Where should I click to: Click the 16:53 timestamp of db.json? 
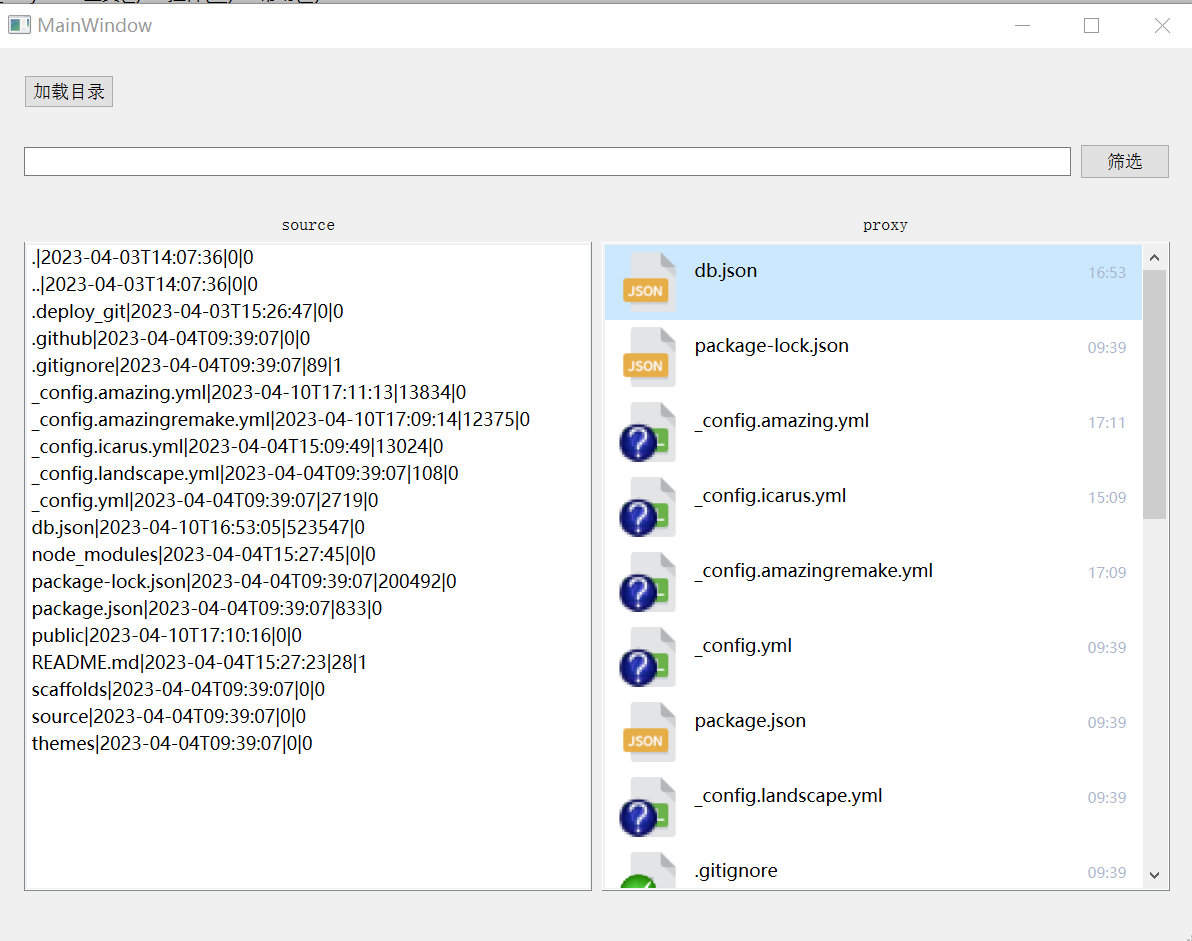[1106, 273]
